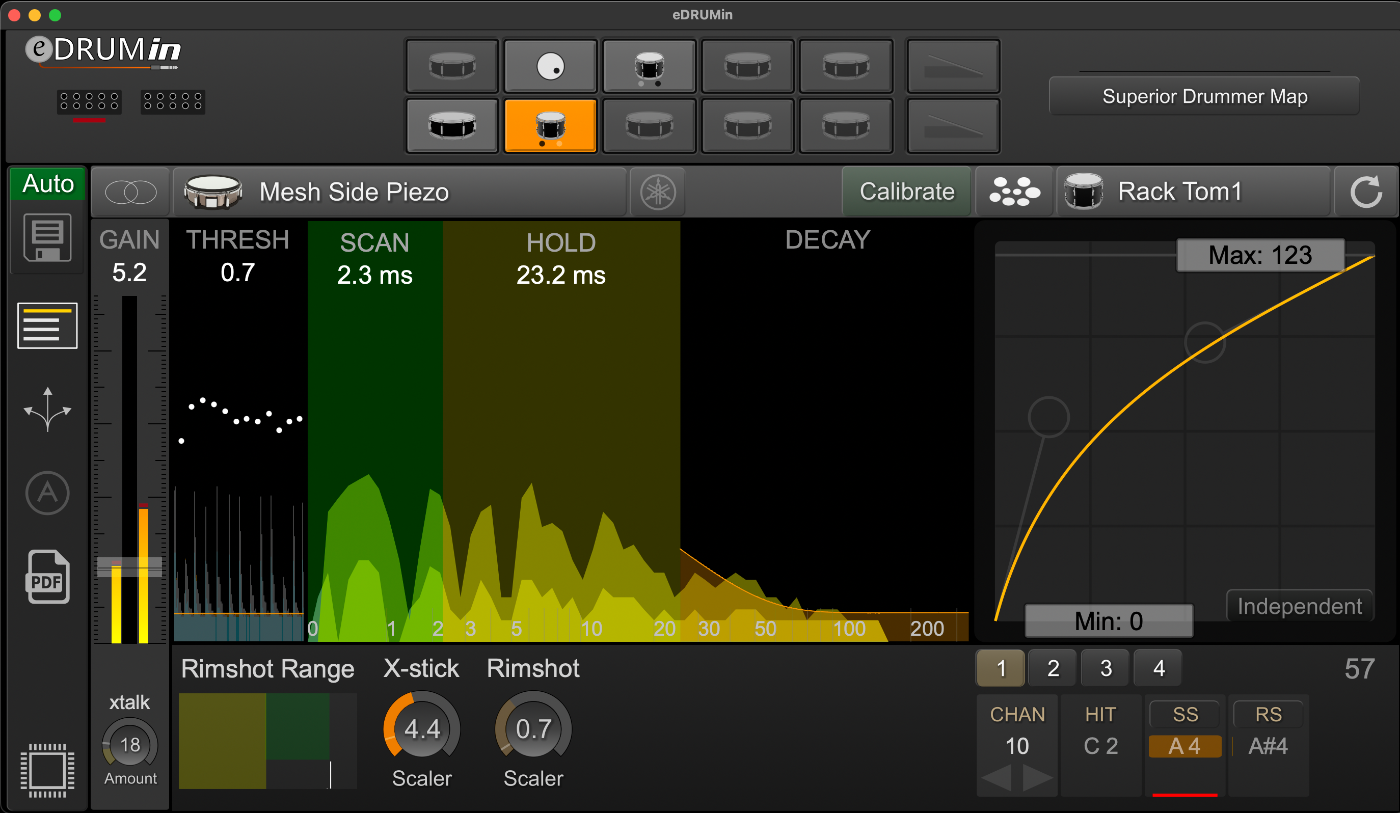The width and height of the screenshot is (1400, 813).
Task: Switch to note tab 4
Action: [1157, 668]
